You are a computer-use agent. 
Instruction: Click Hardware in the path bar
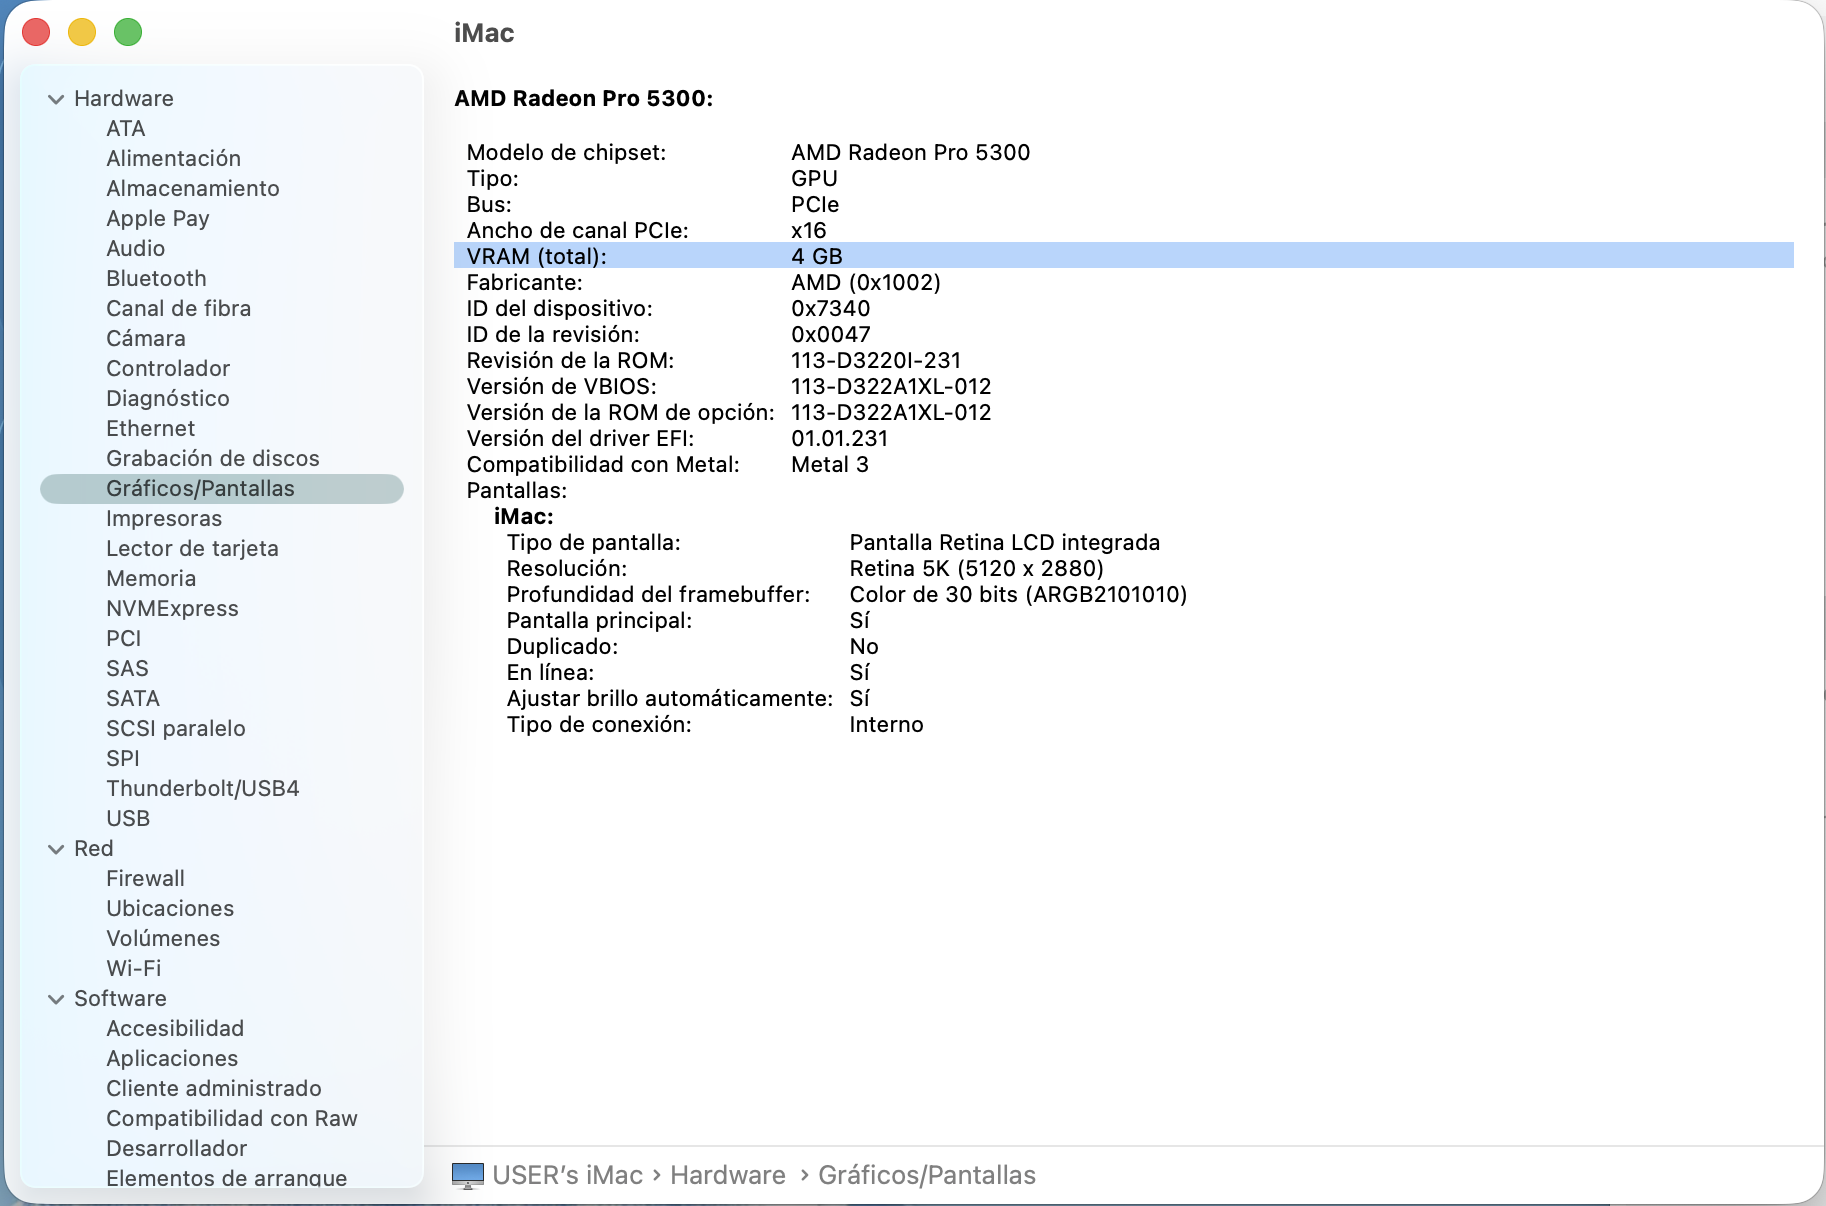point(728,1175)
